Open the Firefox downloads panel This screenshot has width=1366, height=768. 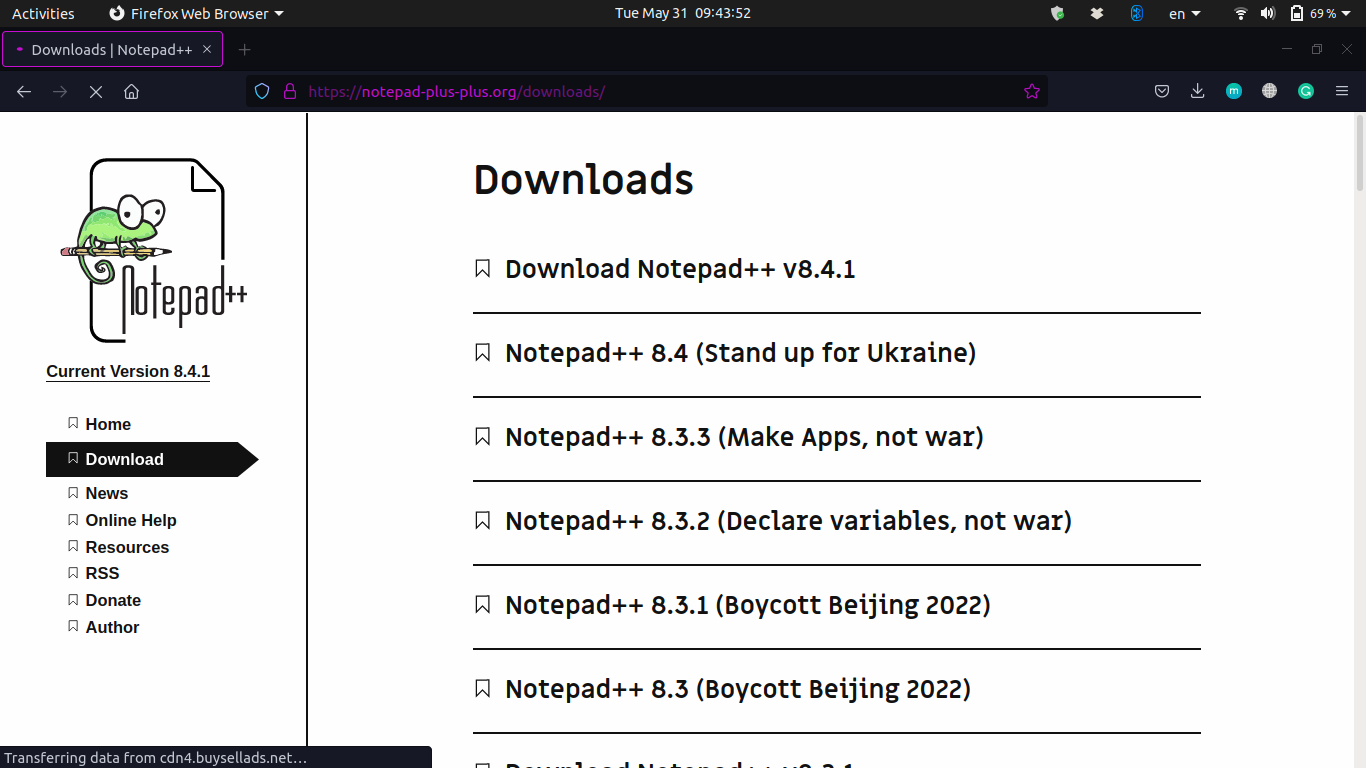coord(1197,91)
